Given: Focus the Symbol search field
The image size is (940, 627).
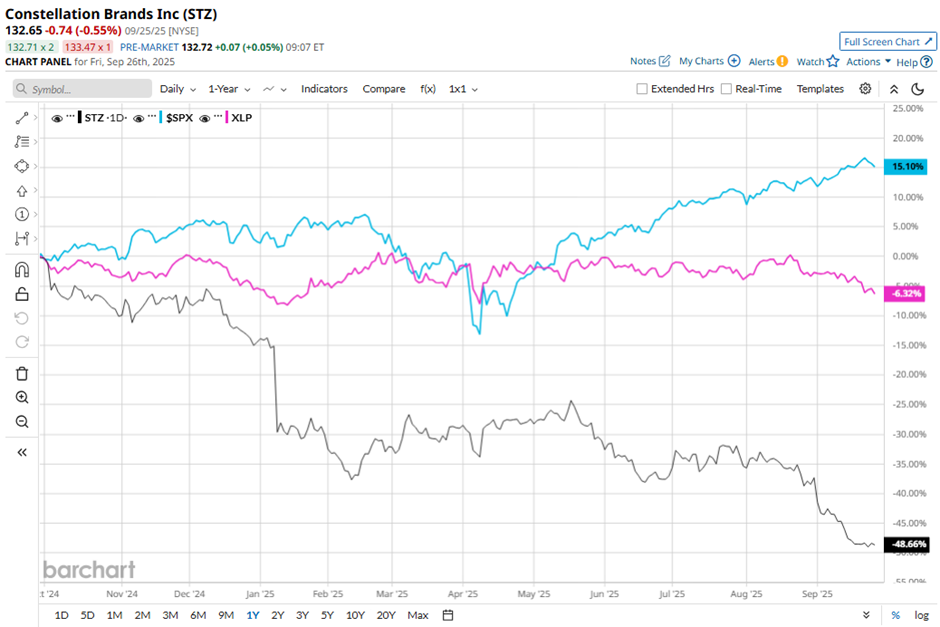Looking at the screenshot, I should 82,89.
